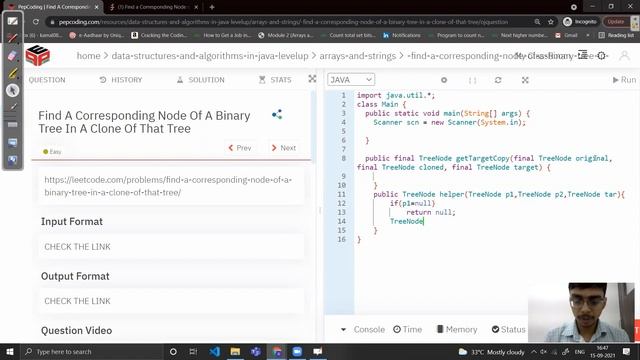Click the arrays-and-strings breadcrumb
The image size is (640, 360).
click(358, 56)
